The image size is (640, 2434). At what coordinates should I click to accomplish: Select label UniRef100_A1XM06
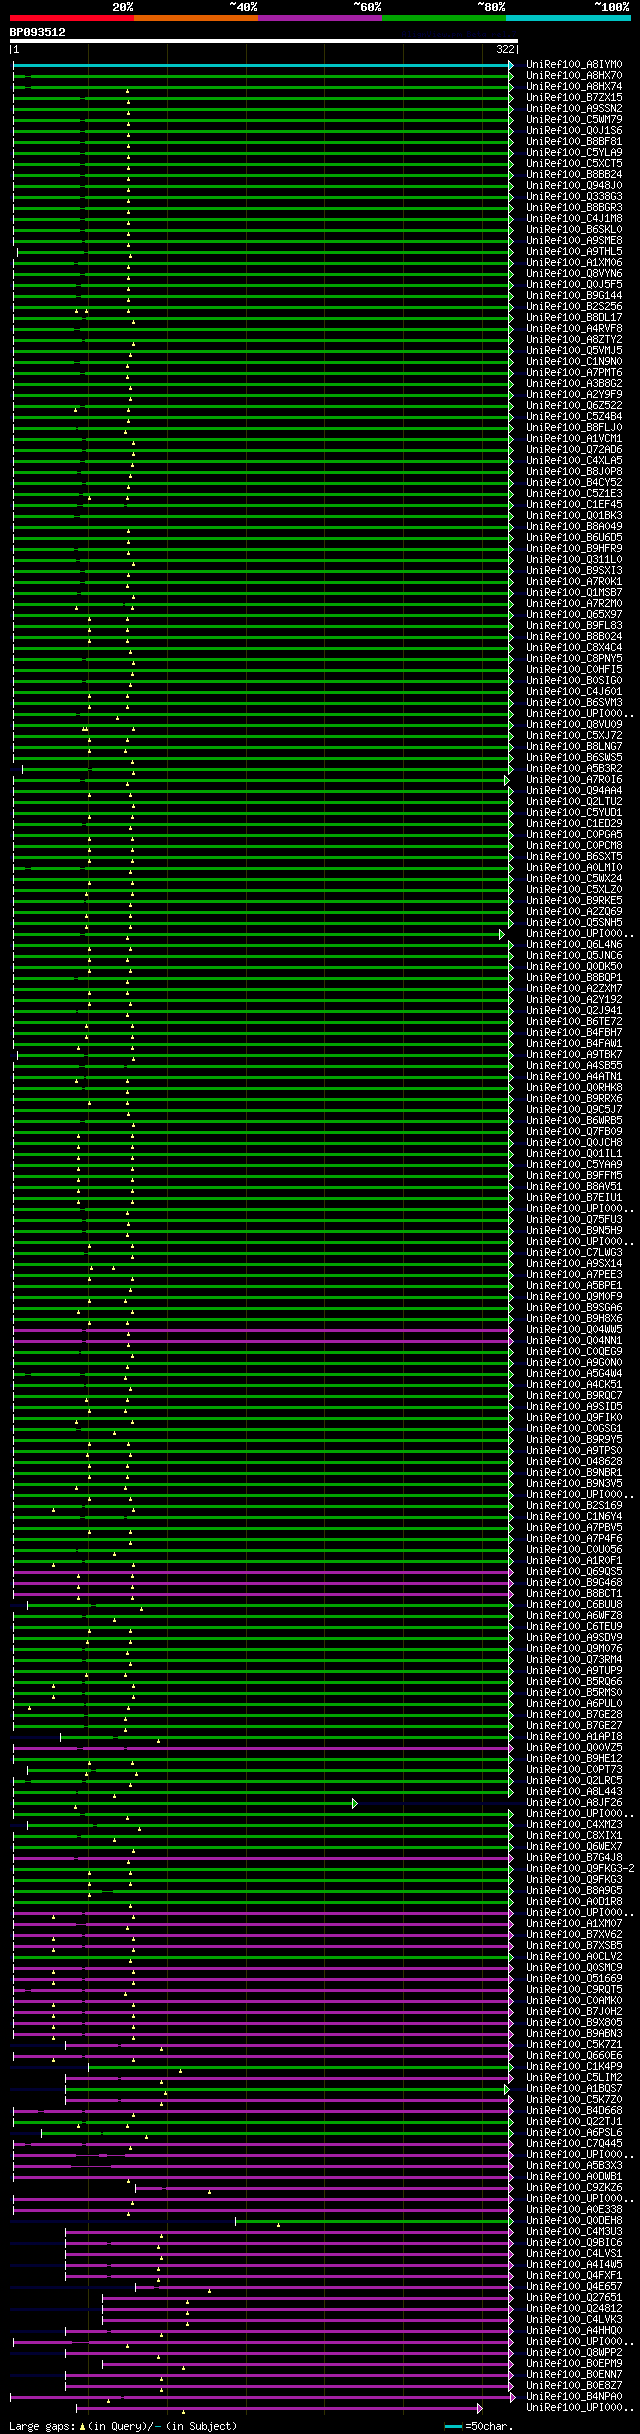pyautogui.click(x=574, y=263)
